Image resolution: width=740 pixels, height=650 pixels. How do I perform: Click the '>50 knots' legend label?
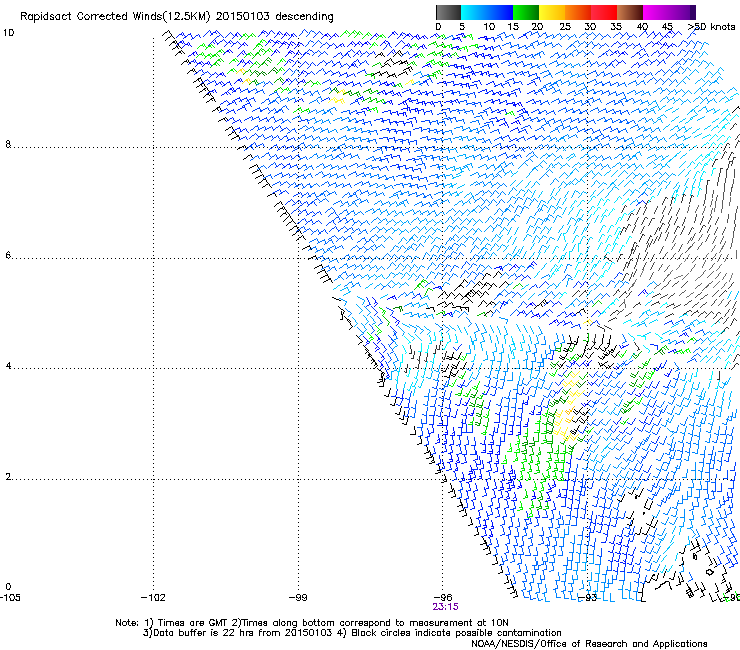tap(711, 27)
